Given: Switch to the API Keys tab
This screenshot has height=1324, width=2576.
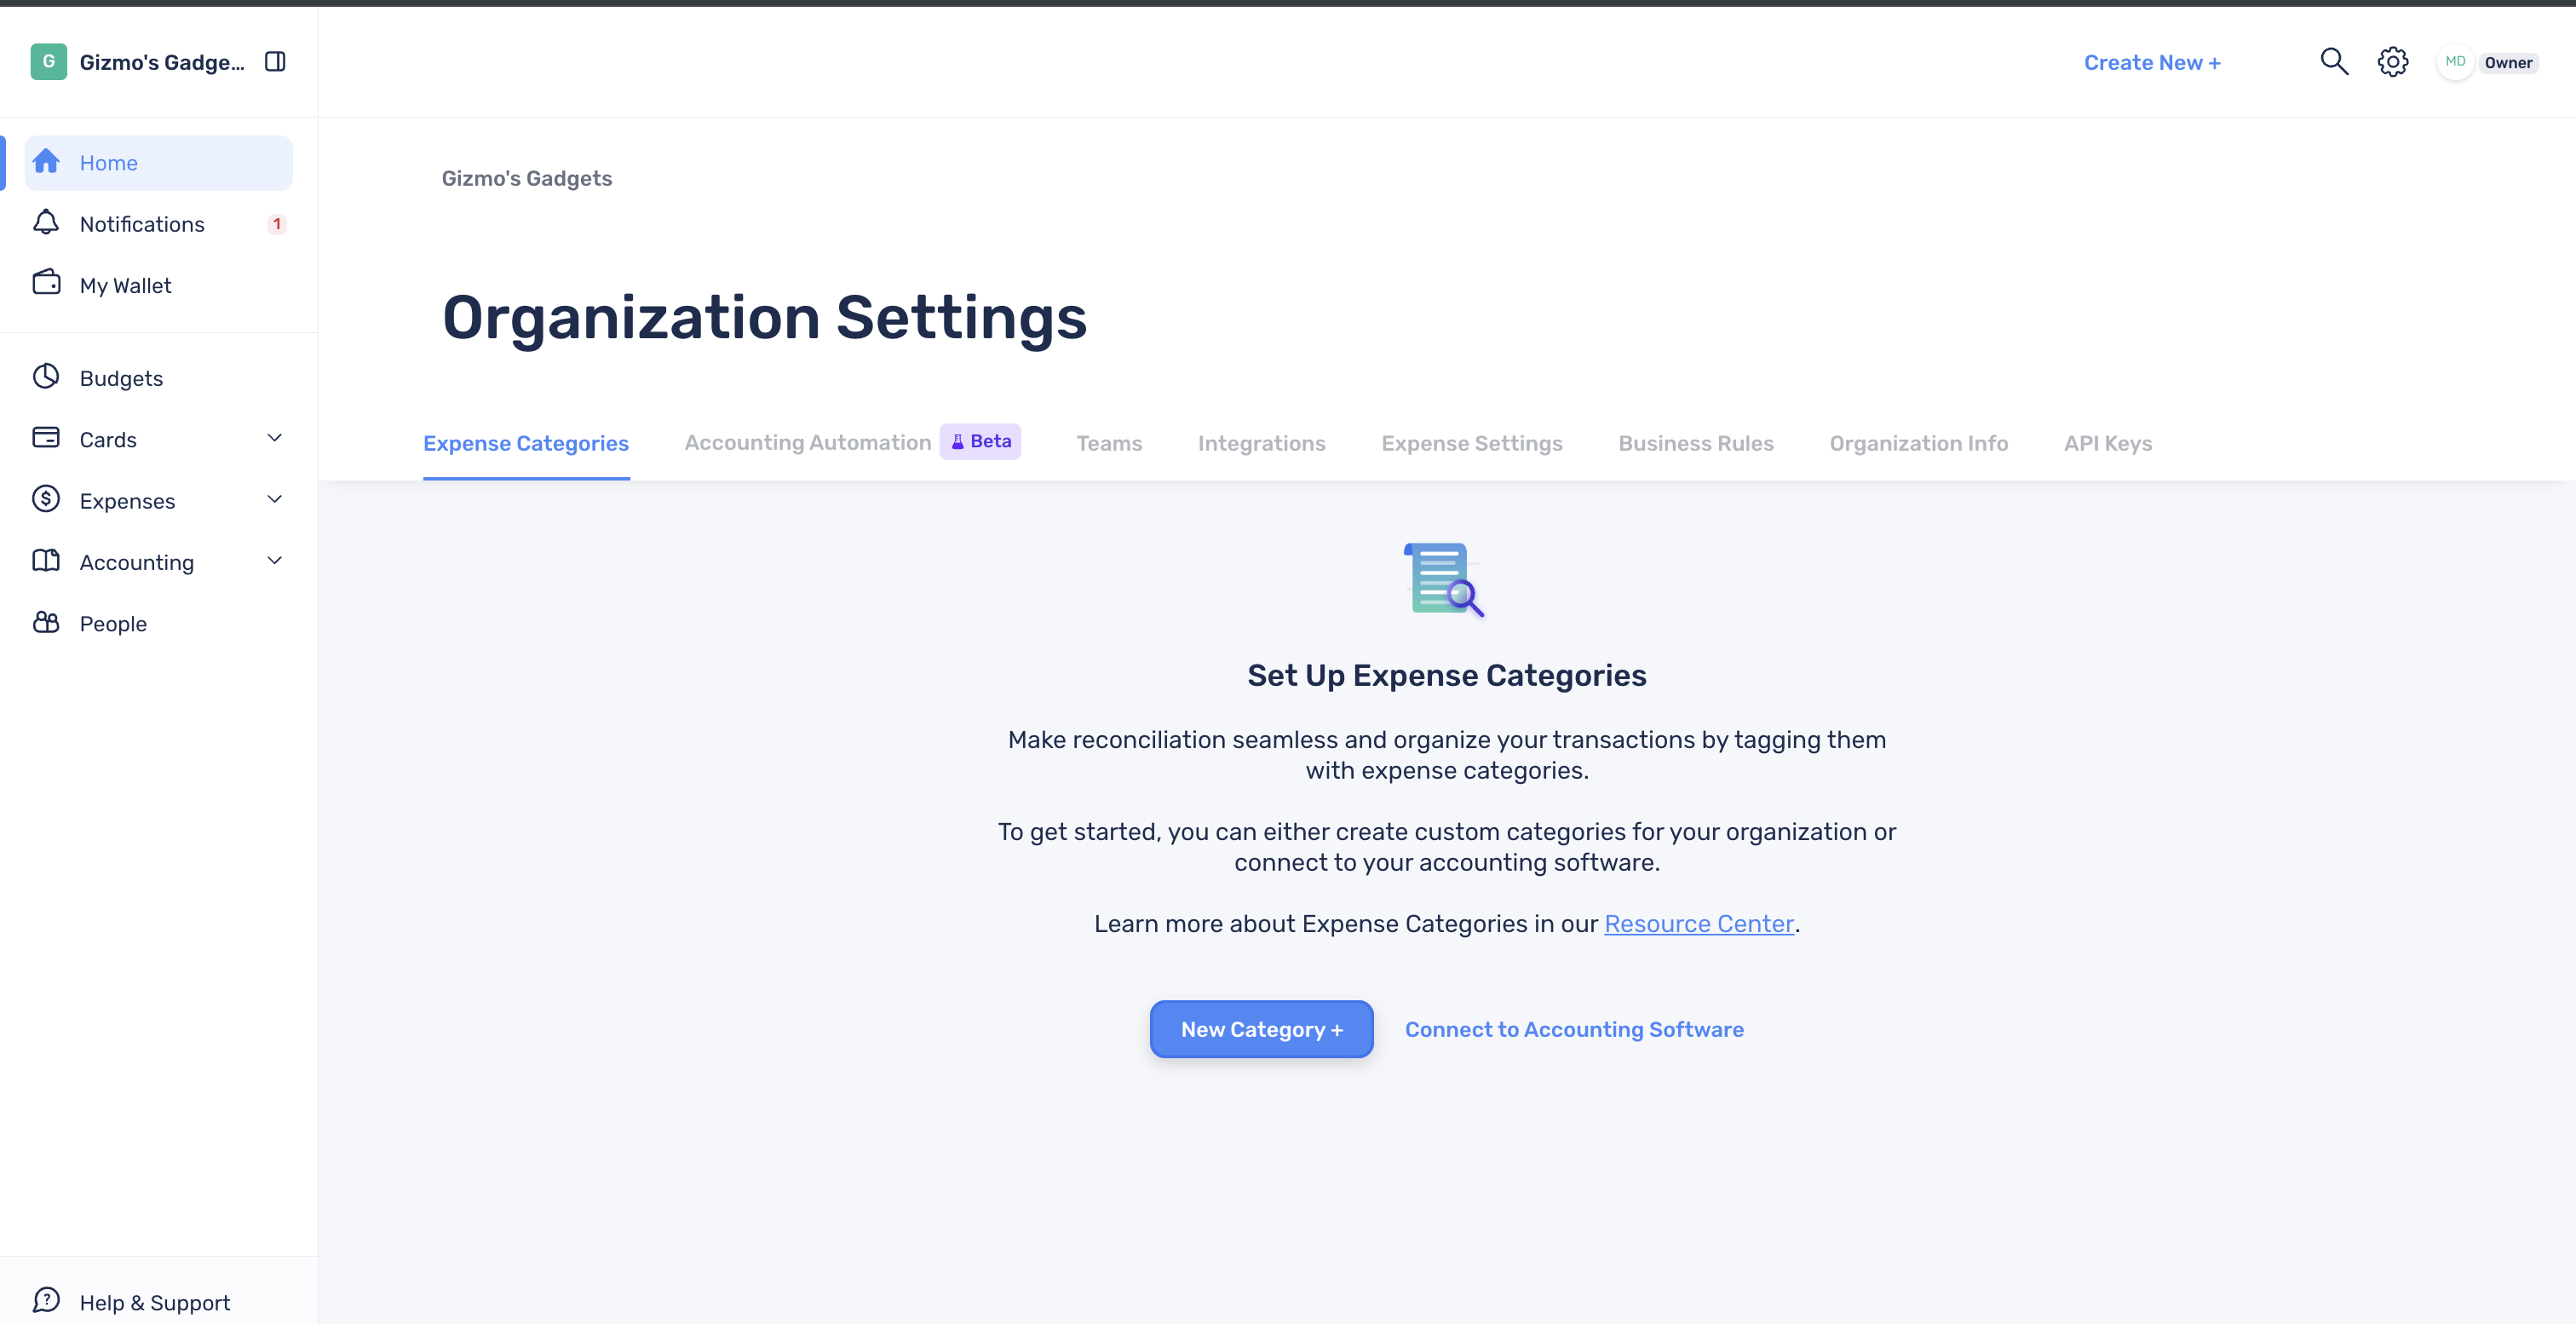Looking at the screenshot, I should tap(2108, 443).
